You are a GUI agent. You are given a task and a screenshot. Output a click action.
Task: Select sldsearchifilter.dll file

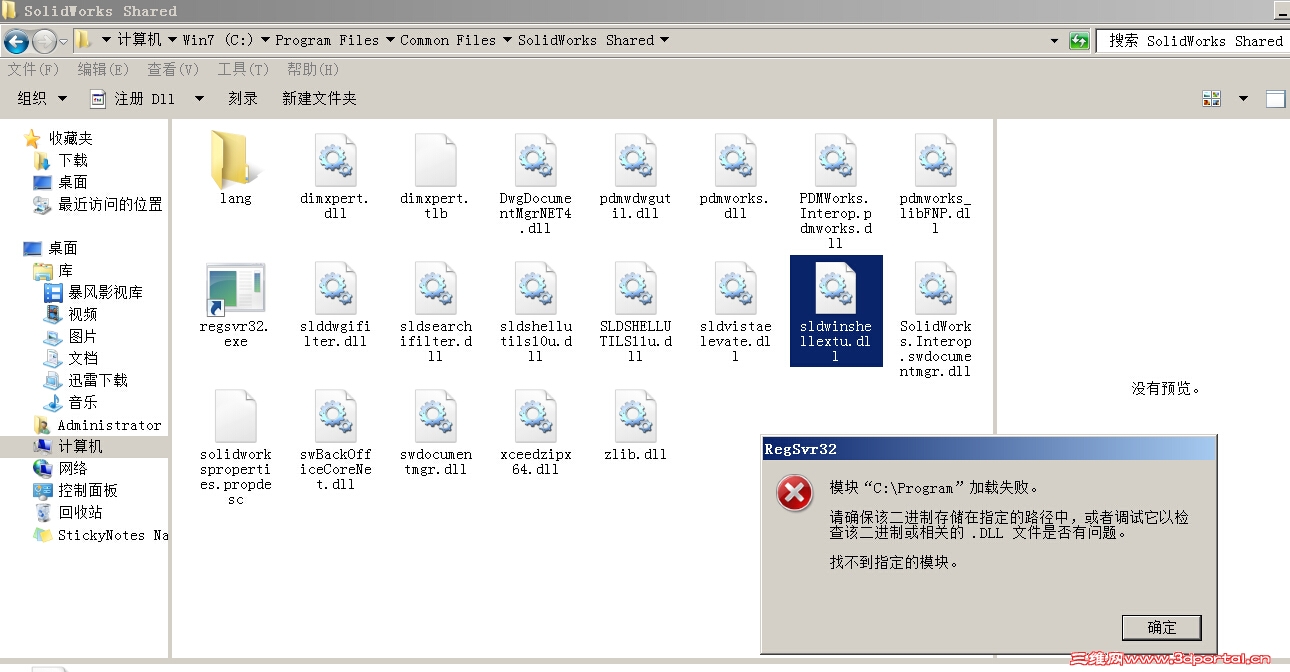point(436,311)
